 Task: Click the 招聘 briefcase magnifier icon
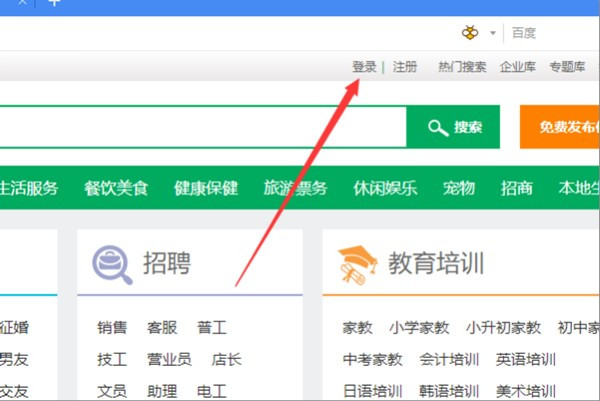pyautogui.click(x=112, y=264)
